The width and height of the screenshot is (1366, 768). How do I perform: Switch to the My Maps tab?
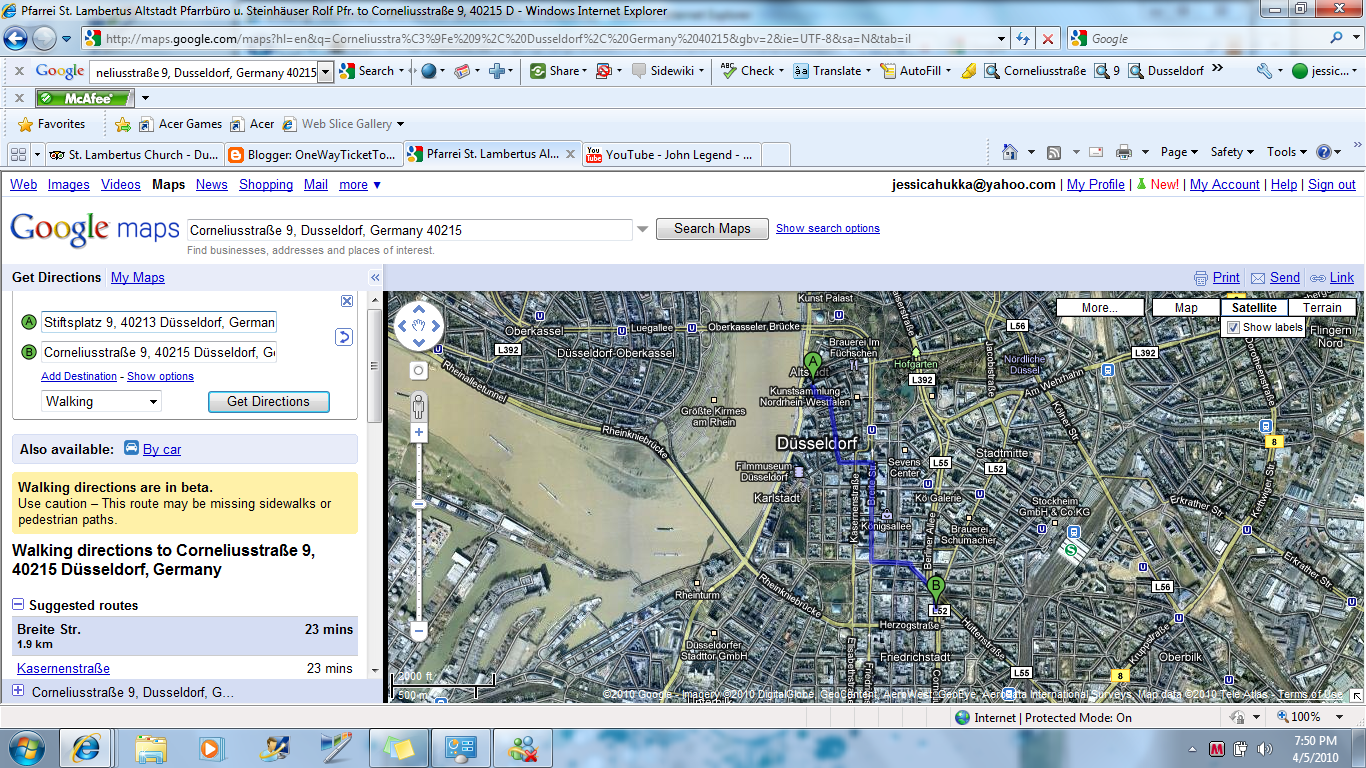pos(138,277)
